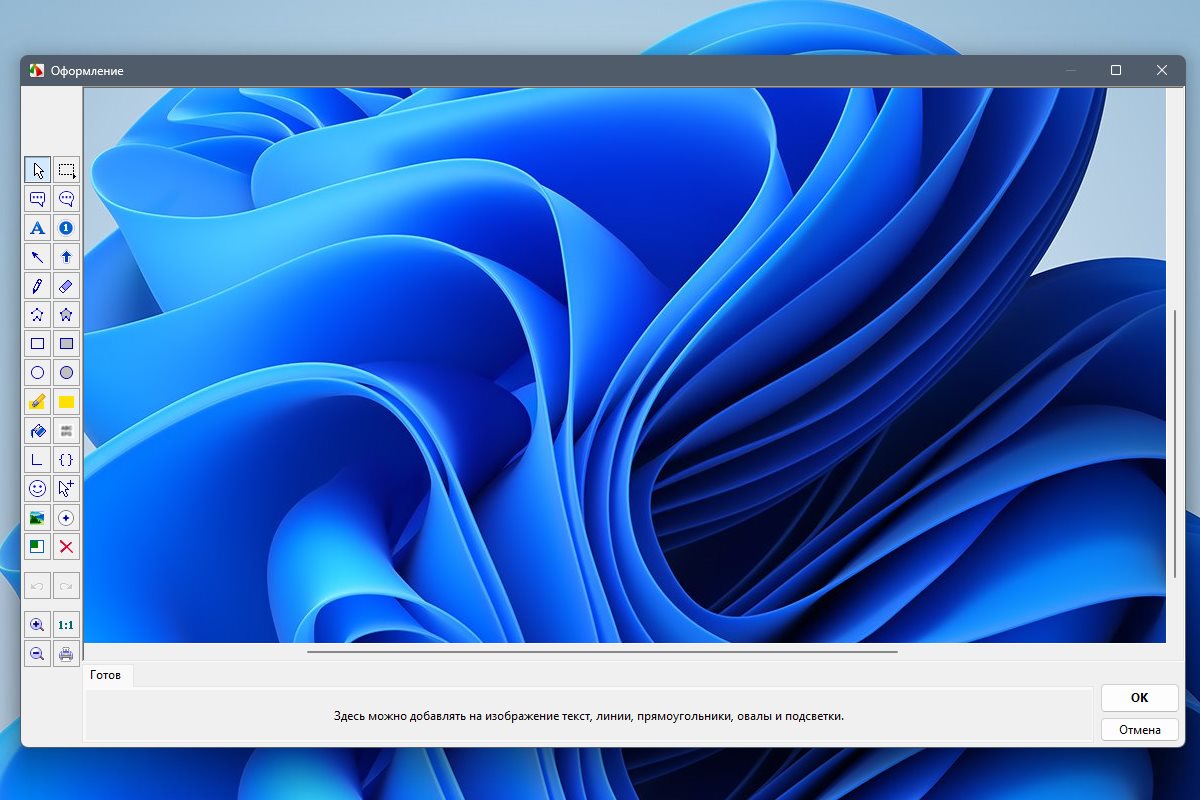
Task: Pick the rectangular speech bubble callout tool
Action: 37,199
